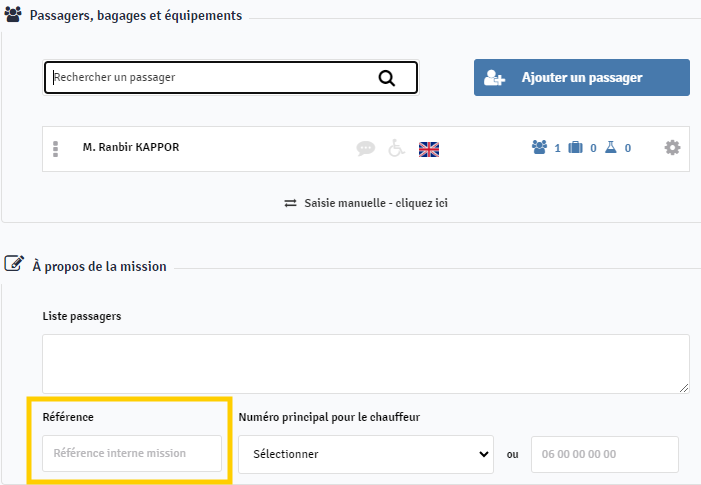This screenshot has height=485, width=701.
Task: Click the group icon beside Passagers, bagages header
Action: [x=14, y=16]
